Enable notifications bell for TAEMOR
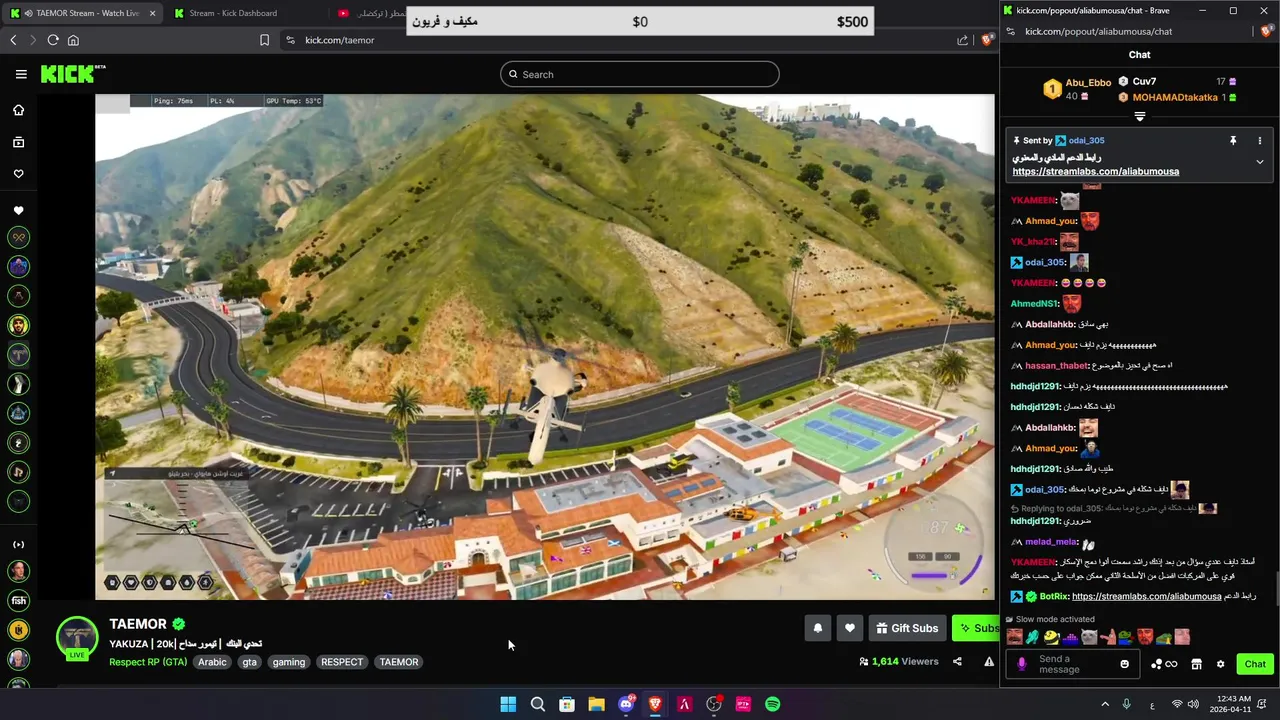 pos(818,628)
